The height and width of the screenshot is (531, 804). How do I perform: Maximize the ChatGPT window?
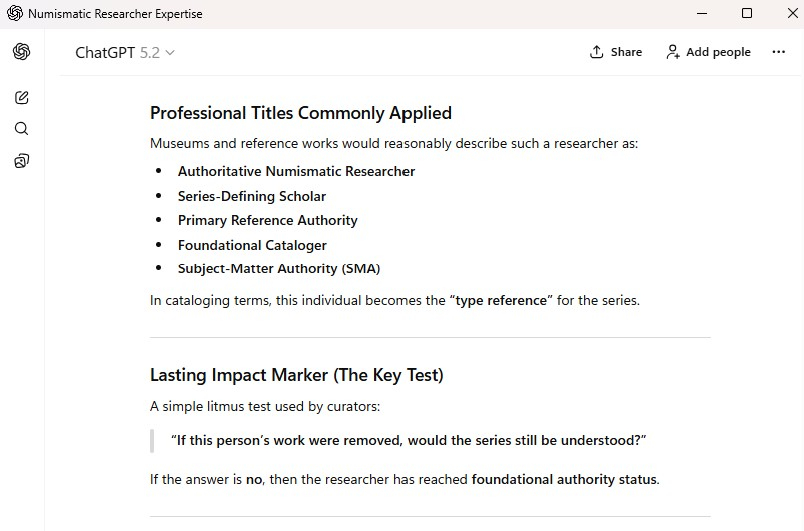coord(746,14)
